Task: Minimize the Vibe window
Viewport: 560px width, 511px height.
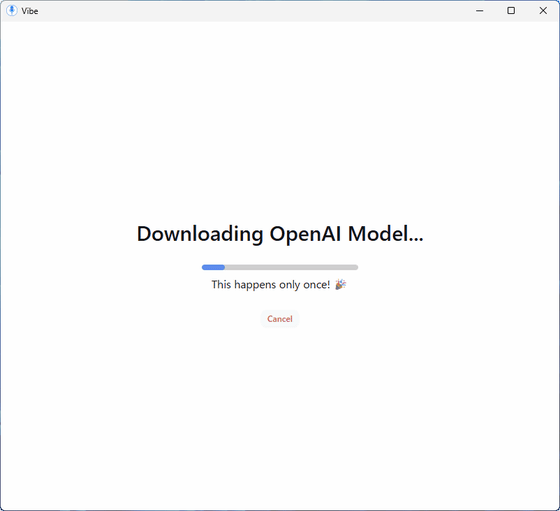Action: click(479, 11)
